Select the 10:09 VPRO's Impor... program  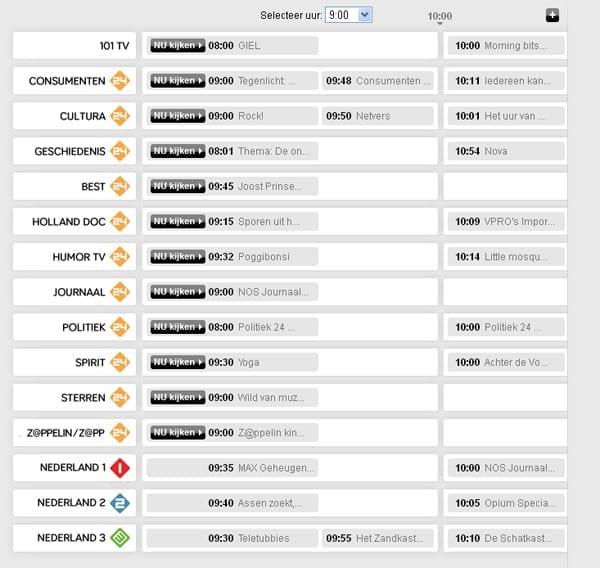click(506, 222)
